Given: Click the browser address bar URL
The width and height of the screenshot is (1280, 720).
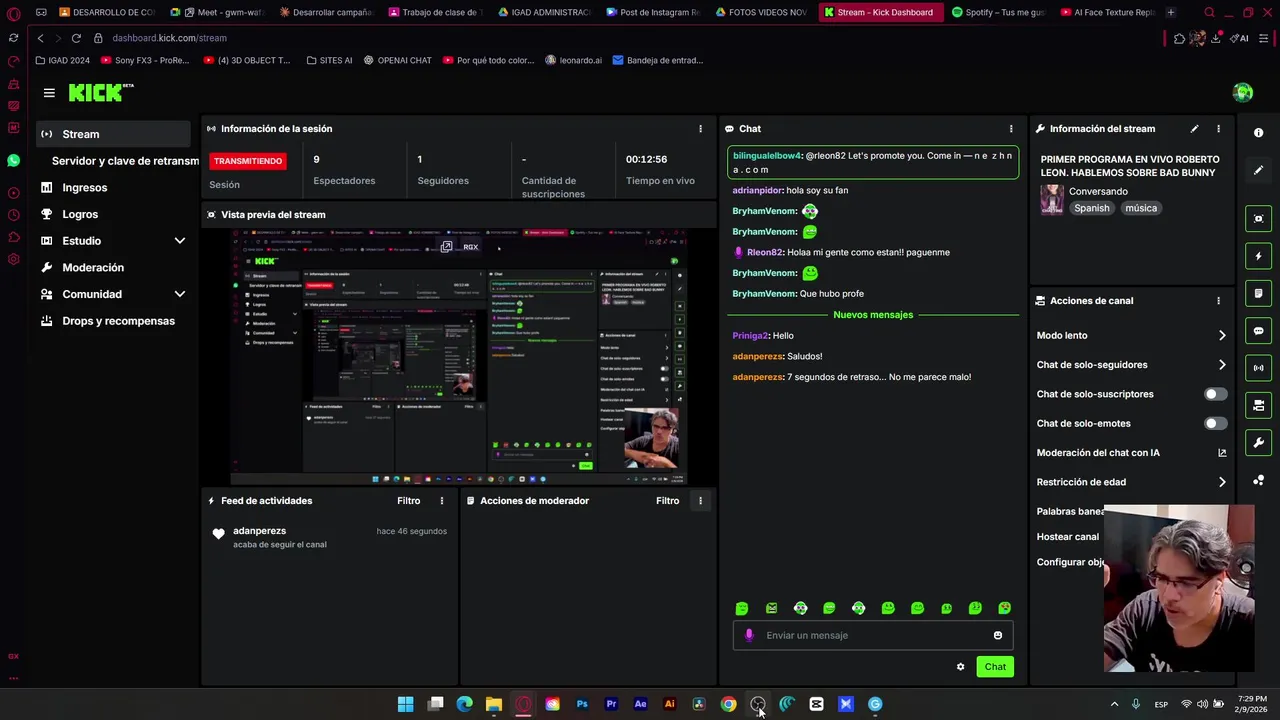Looking at the screenshot, I should (169, 38).
